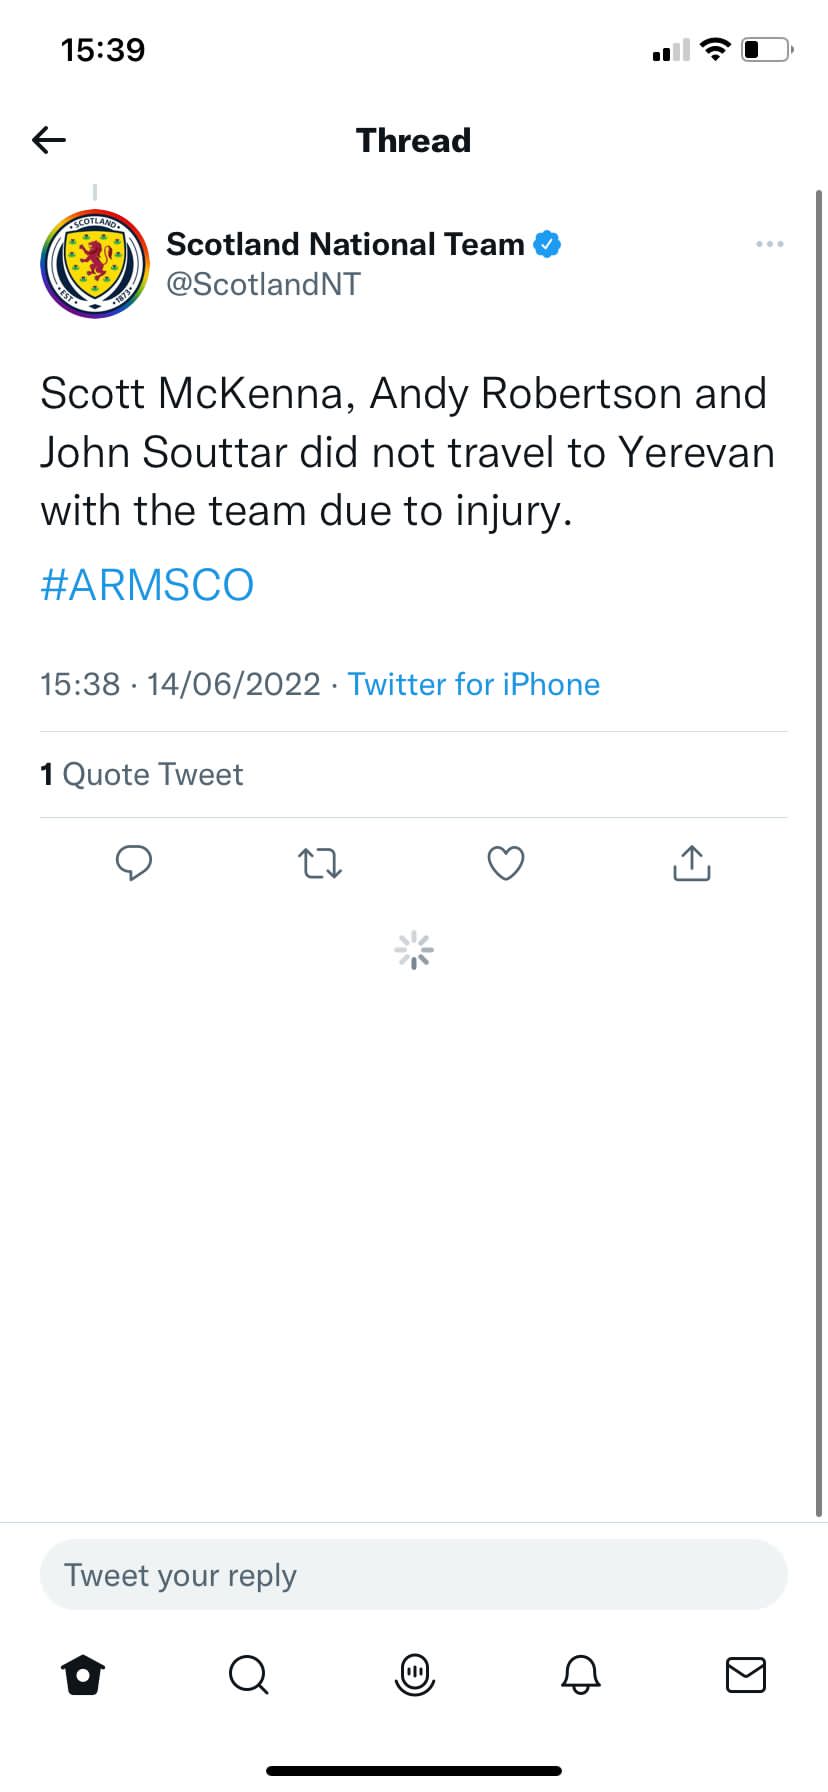Viewport: 828px width, 1792px height.
Task: Tap the tweet timestamp 15:38 · 14/06/2022
Action: 180,684
